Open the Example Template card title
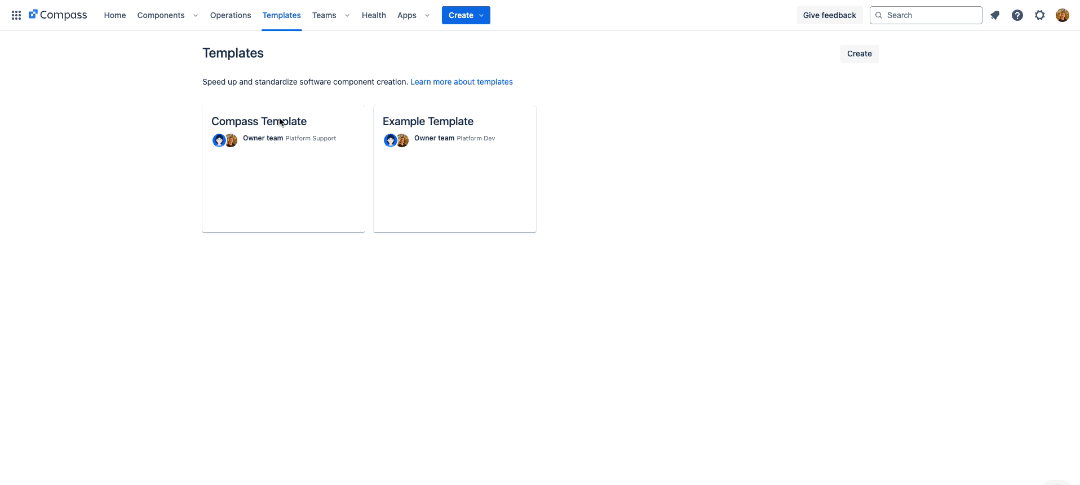The image size is (1080, 485). point(428,121)
